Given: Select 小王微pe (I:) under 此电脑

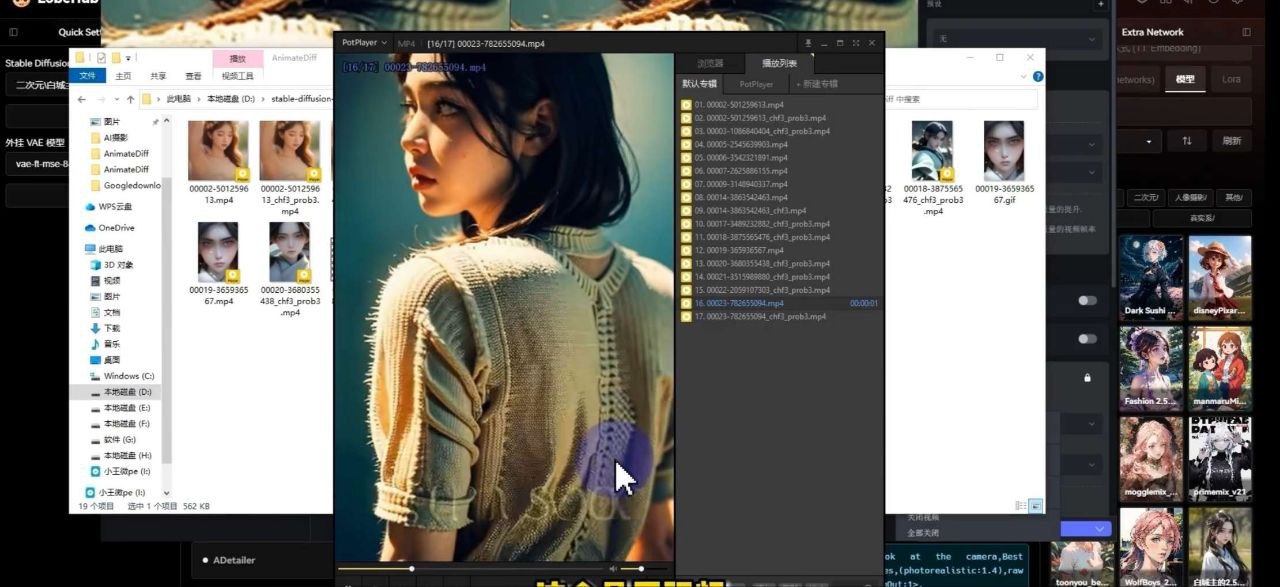Looking at the screenshot, I should (119, 471).
